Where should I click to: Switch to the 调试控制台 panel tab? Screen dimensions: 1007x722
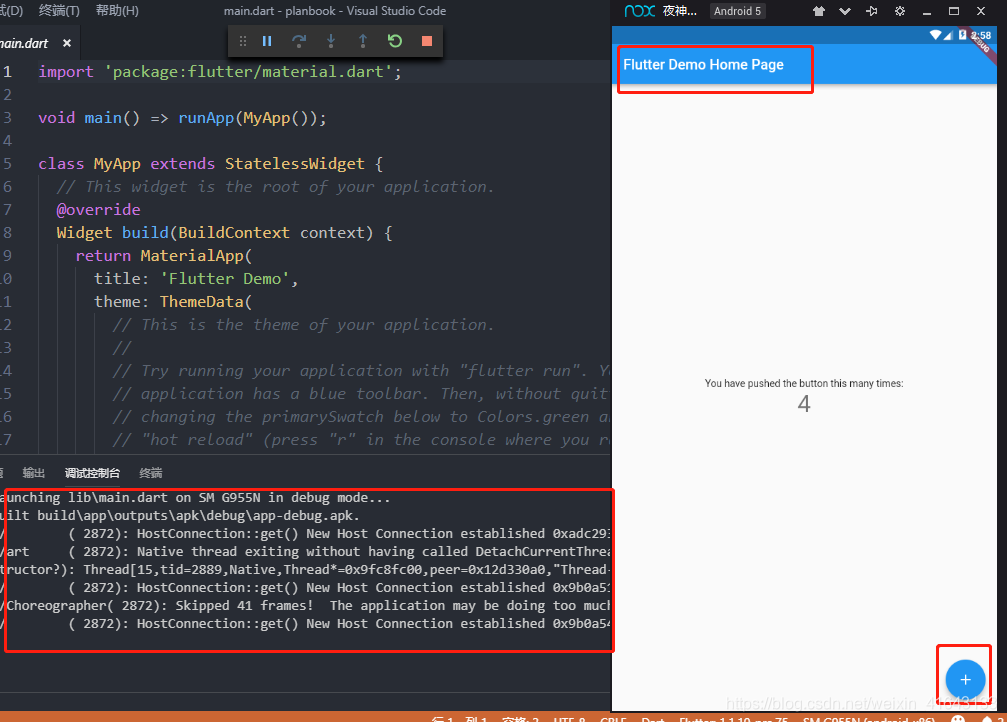pos(92,473)
